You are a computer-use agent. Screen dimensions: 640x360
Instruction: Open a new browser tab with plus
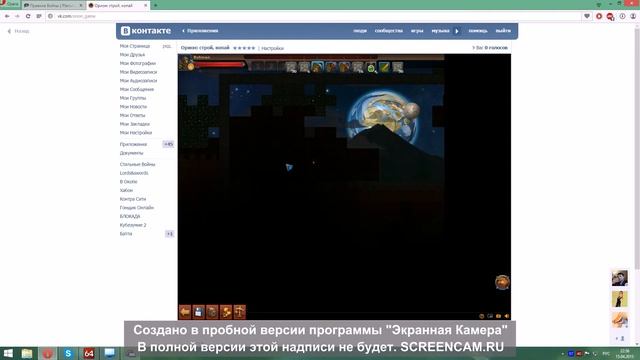[x=156, y=5]
